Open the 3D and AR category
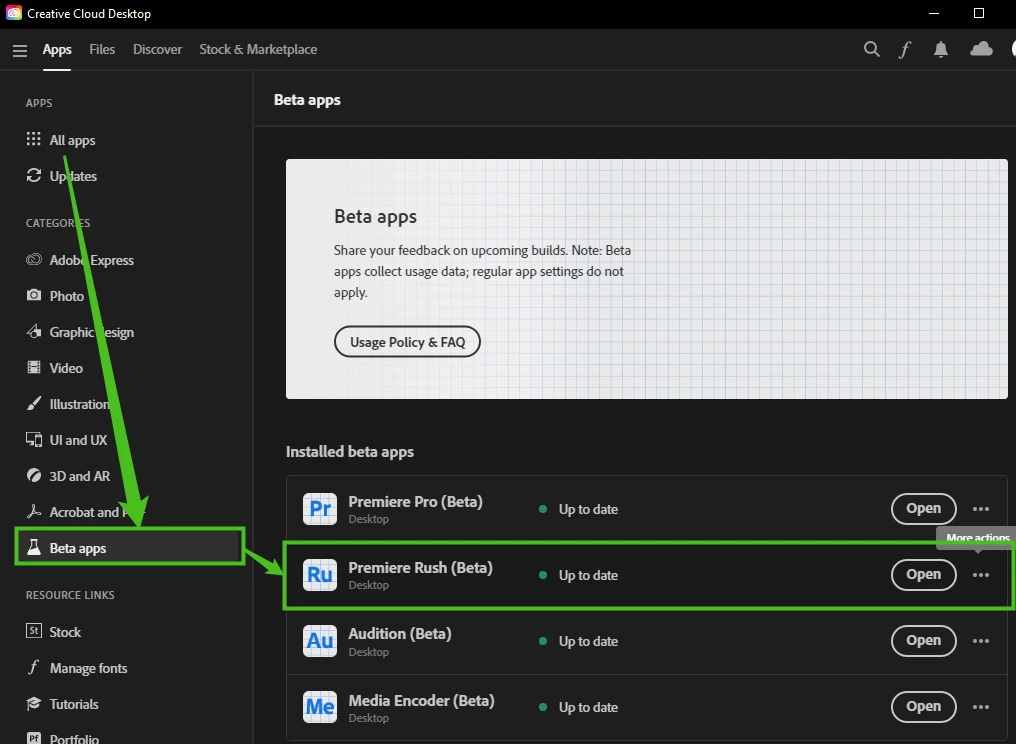This screenshot has height=744, width=1016. pos(68,476)
